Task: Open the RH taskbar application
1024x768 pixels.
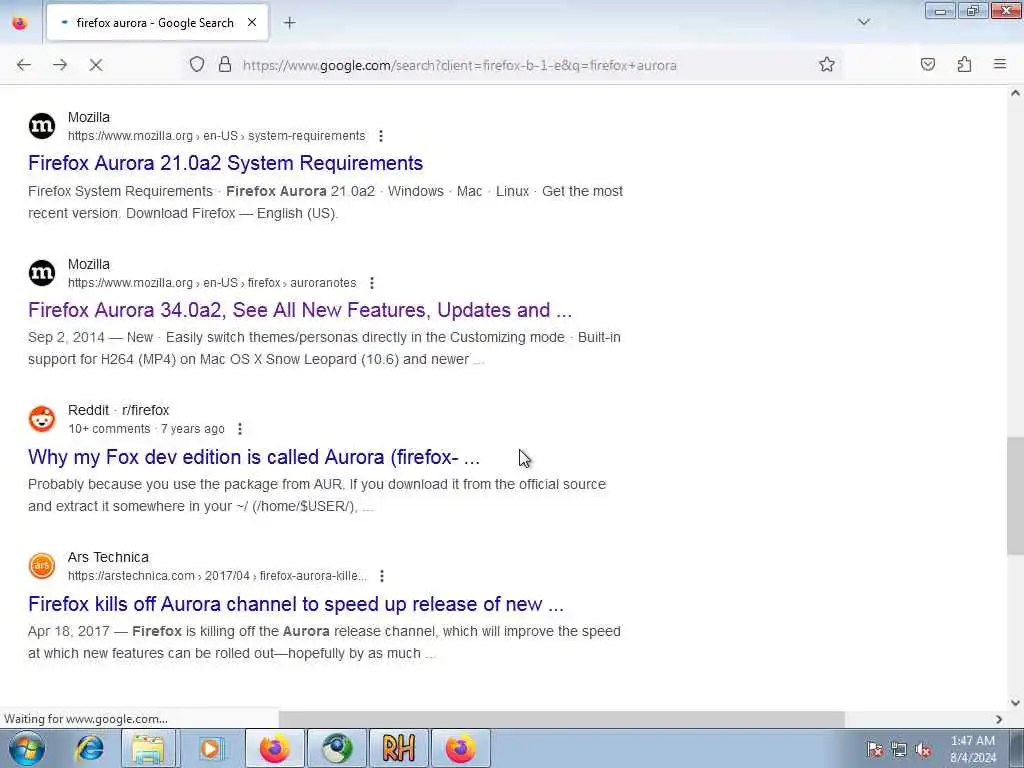Action: click(398, 748)
